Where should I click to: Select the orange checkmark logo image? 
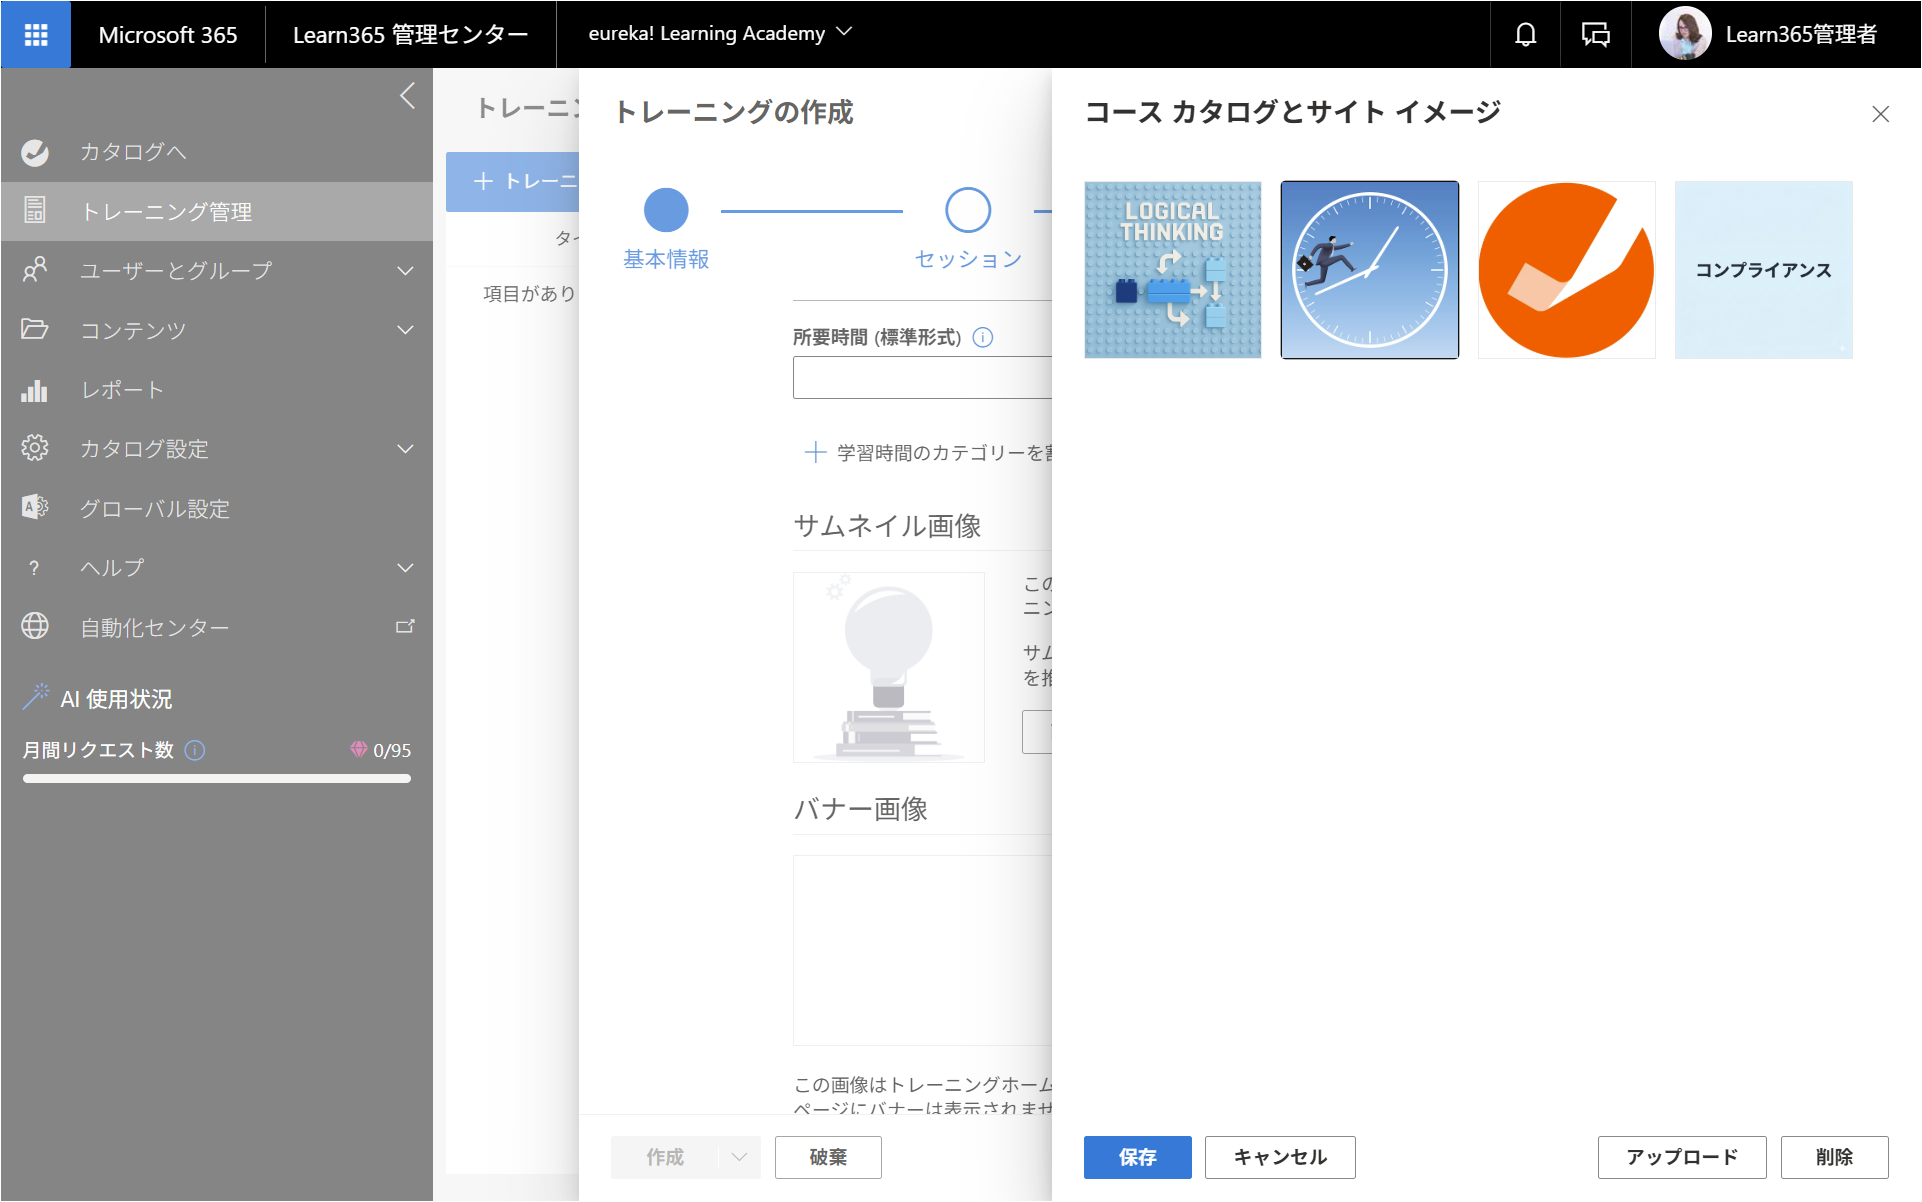(1567, 270)
